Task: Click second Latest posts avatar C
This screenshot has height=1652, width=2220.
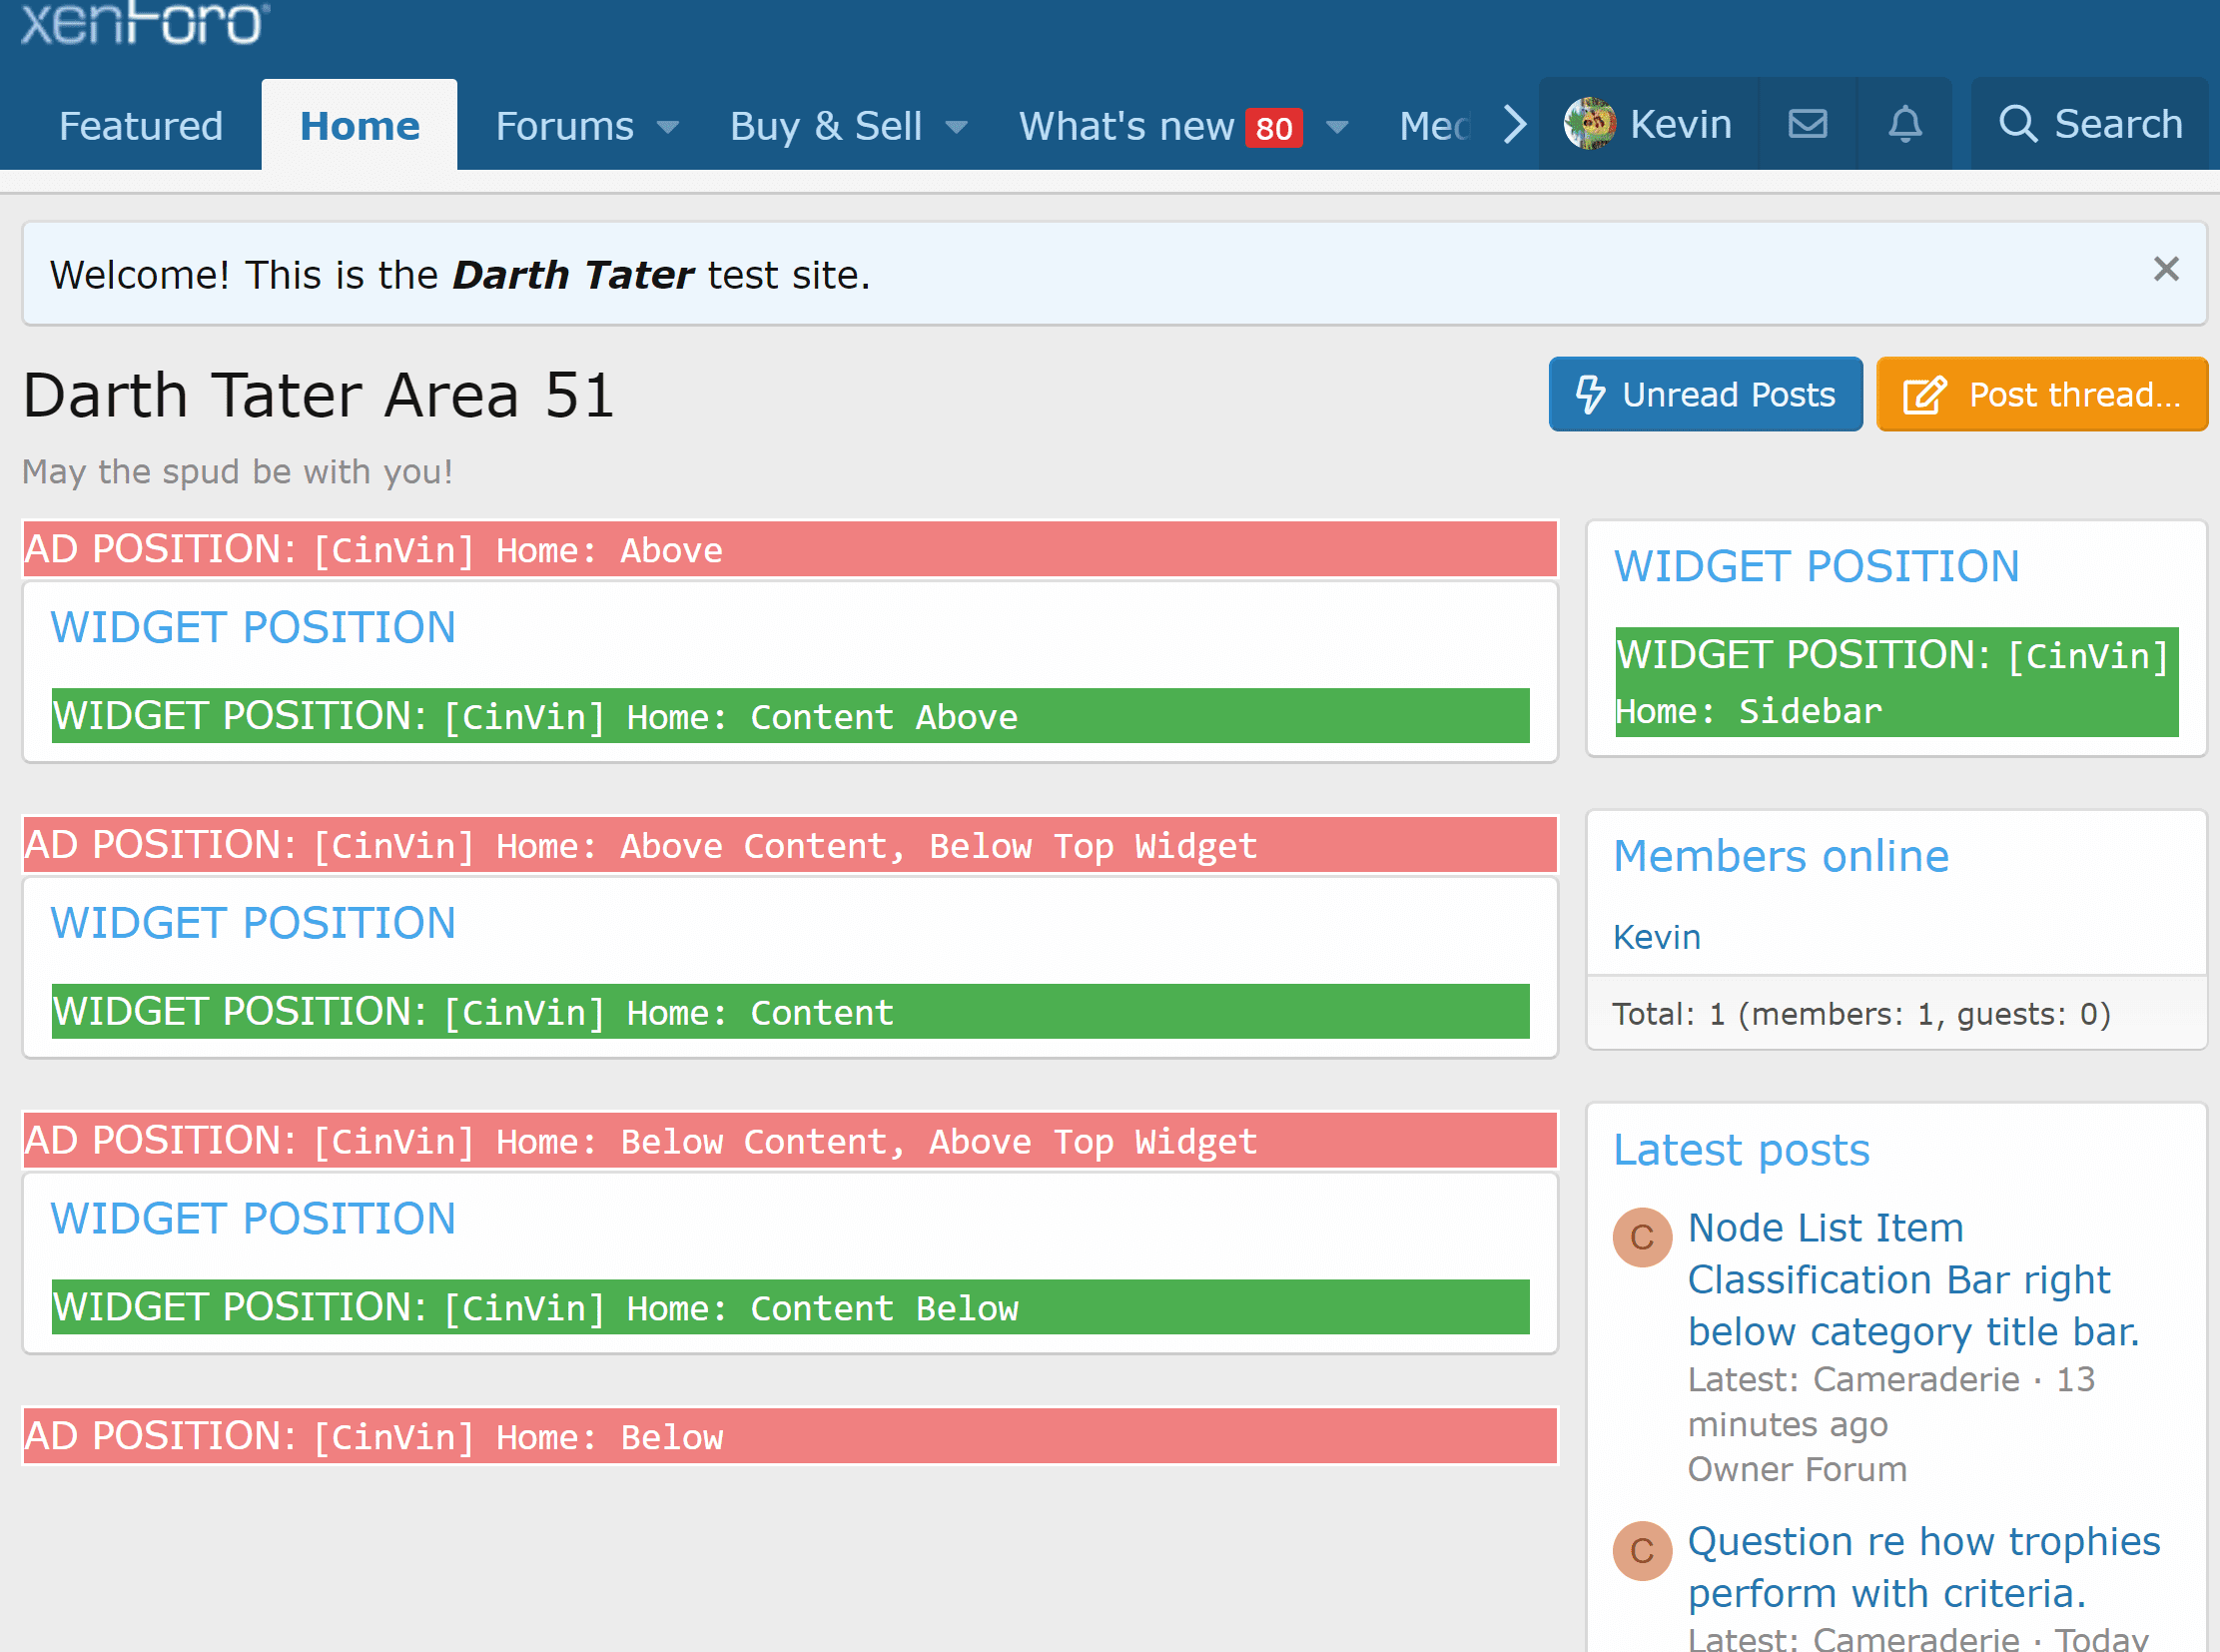Action: pos(1641,1550)
